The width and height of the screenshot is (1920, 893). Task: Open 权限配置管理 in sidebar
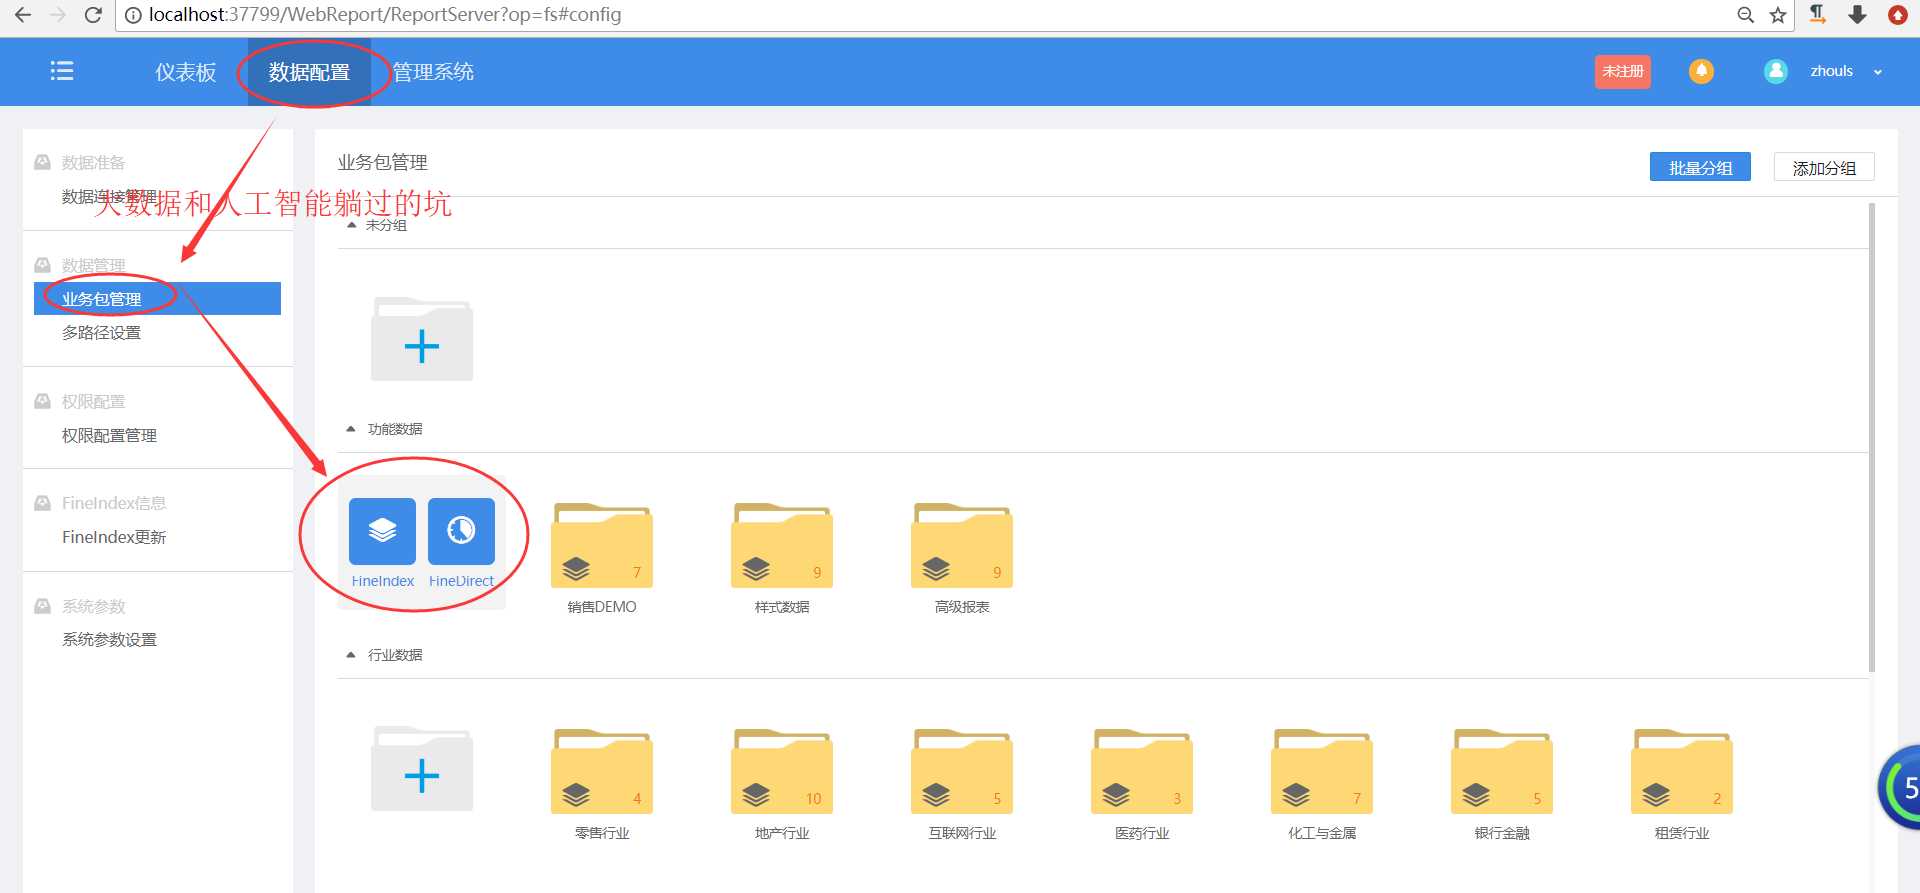click(x=109, y=436)
